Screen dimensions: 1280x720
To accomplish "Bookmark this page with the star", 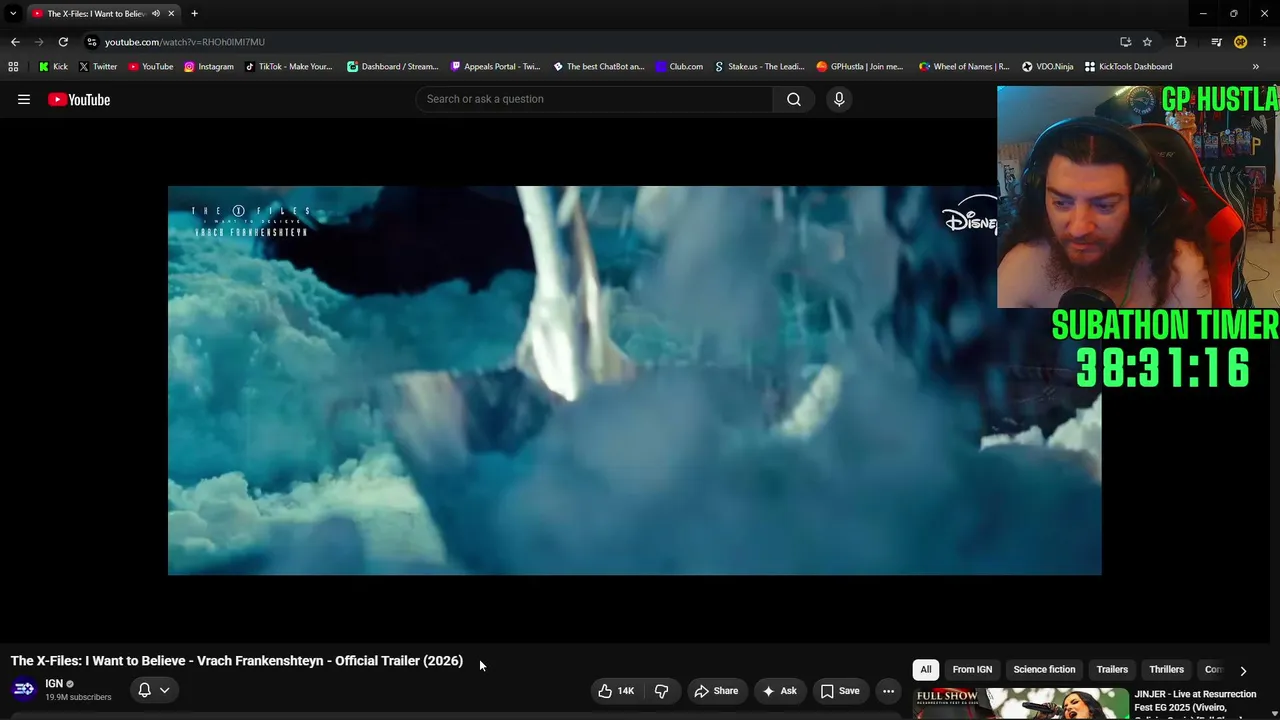I will (x=1147, y=42).
